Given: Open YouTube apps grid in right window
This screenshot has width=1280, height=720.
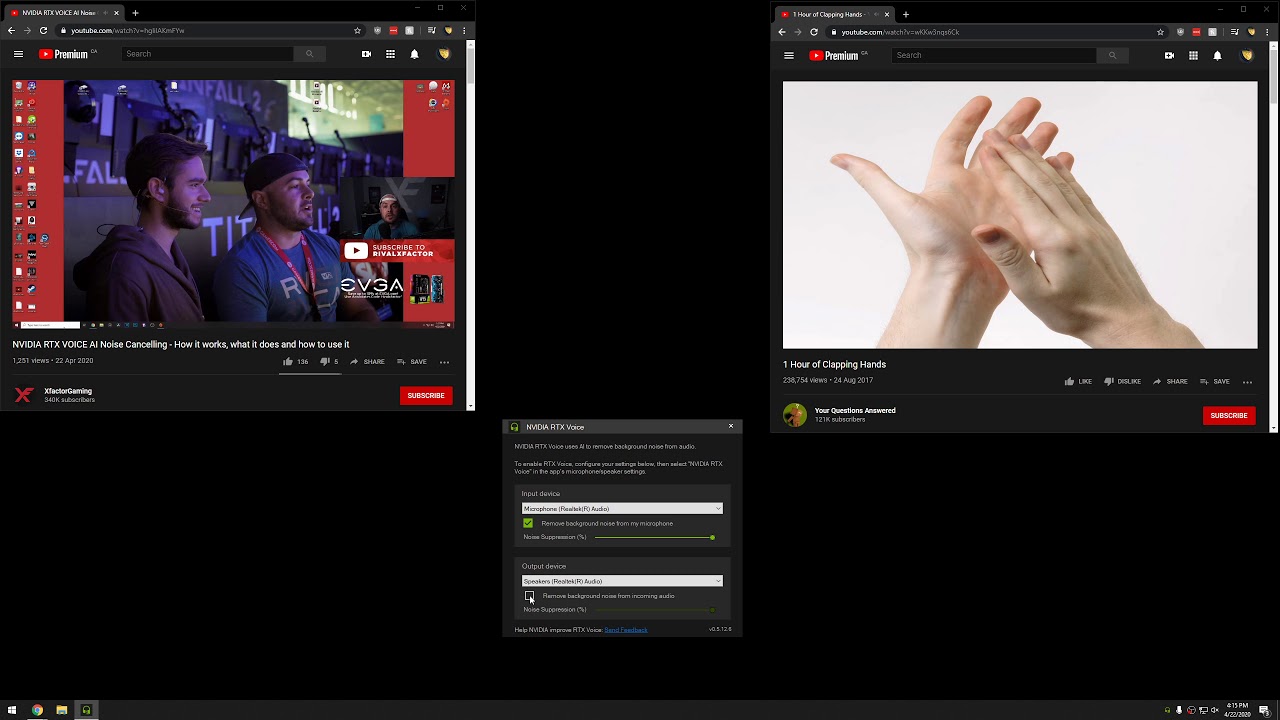Looking at the screenshot, I should click(x=1193, y=55).
